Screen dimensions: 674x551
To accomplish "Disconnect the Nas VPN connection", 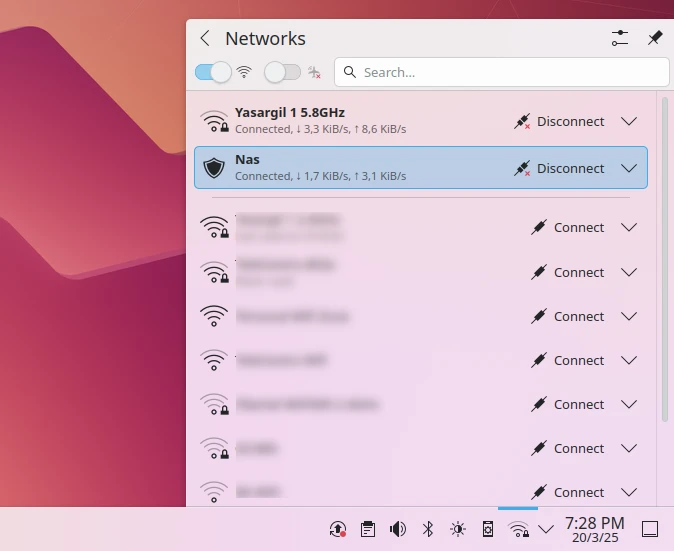I will (560, 168).
